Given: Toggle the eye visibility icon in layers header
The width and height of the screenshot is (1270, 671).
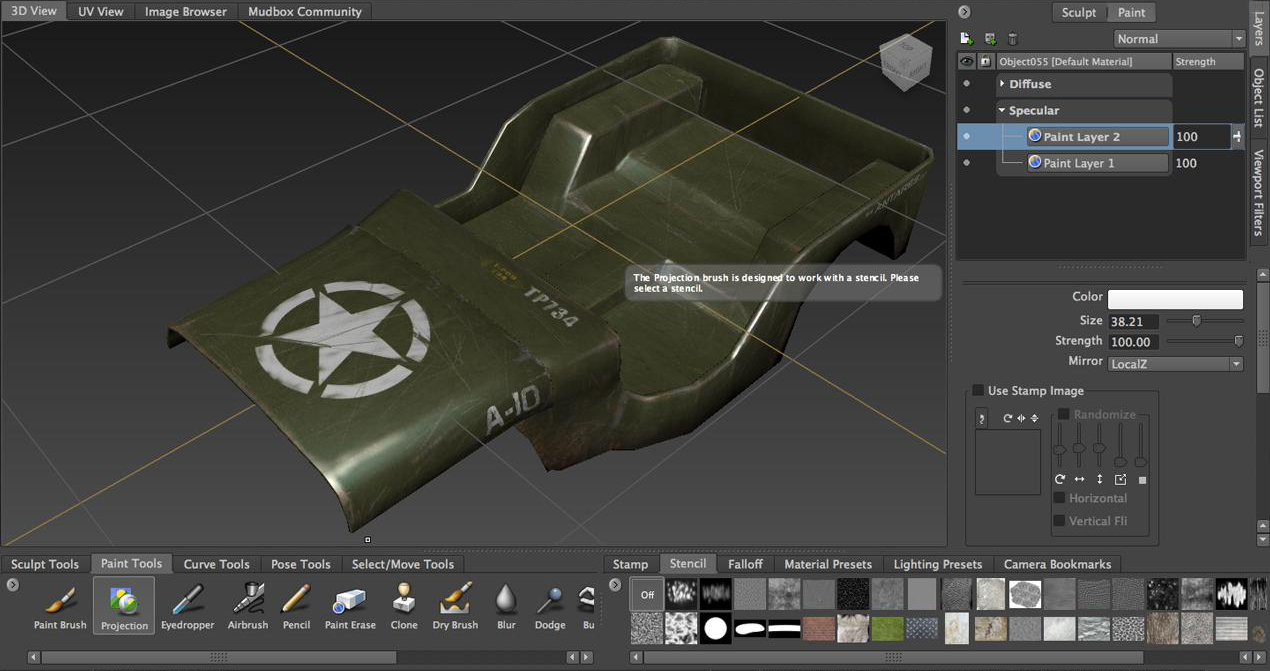Looking at the screenshot, I should click(967, 62).
